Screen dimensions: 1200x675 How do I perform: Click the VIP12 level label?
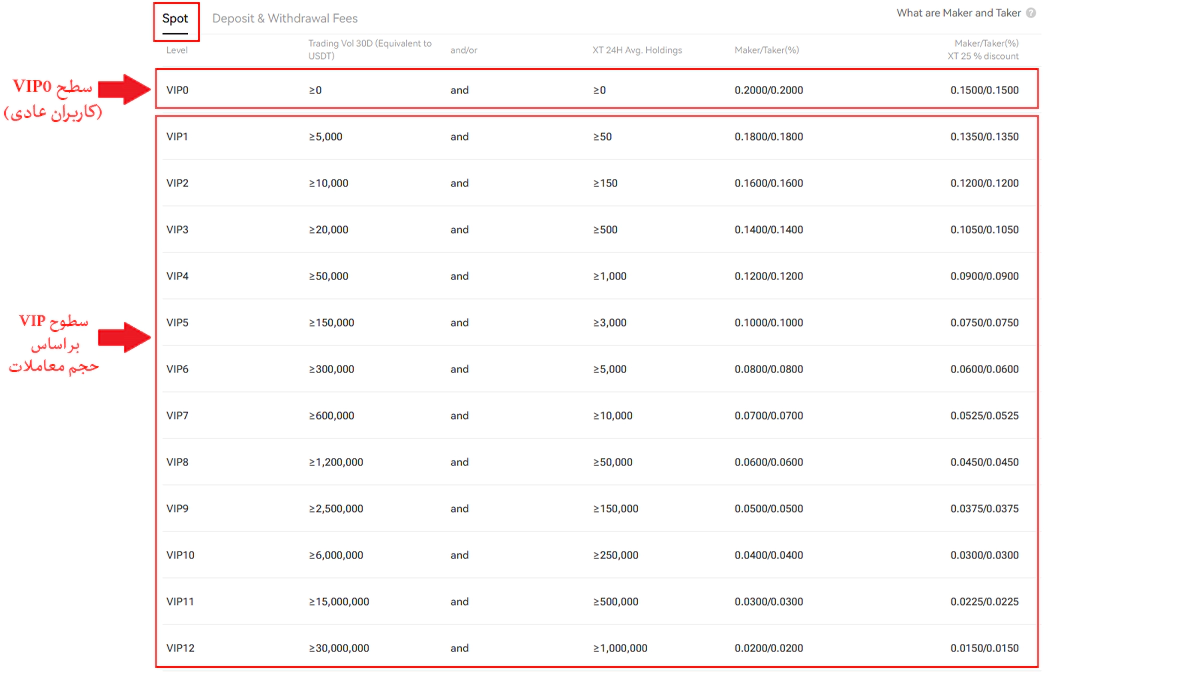tap(180, 648)
